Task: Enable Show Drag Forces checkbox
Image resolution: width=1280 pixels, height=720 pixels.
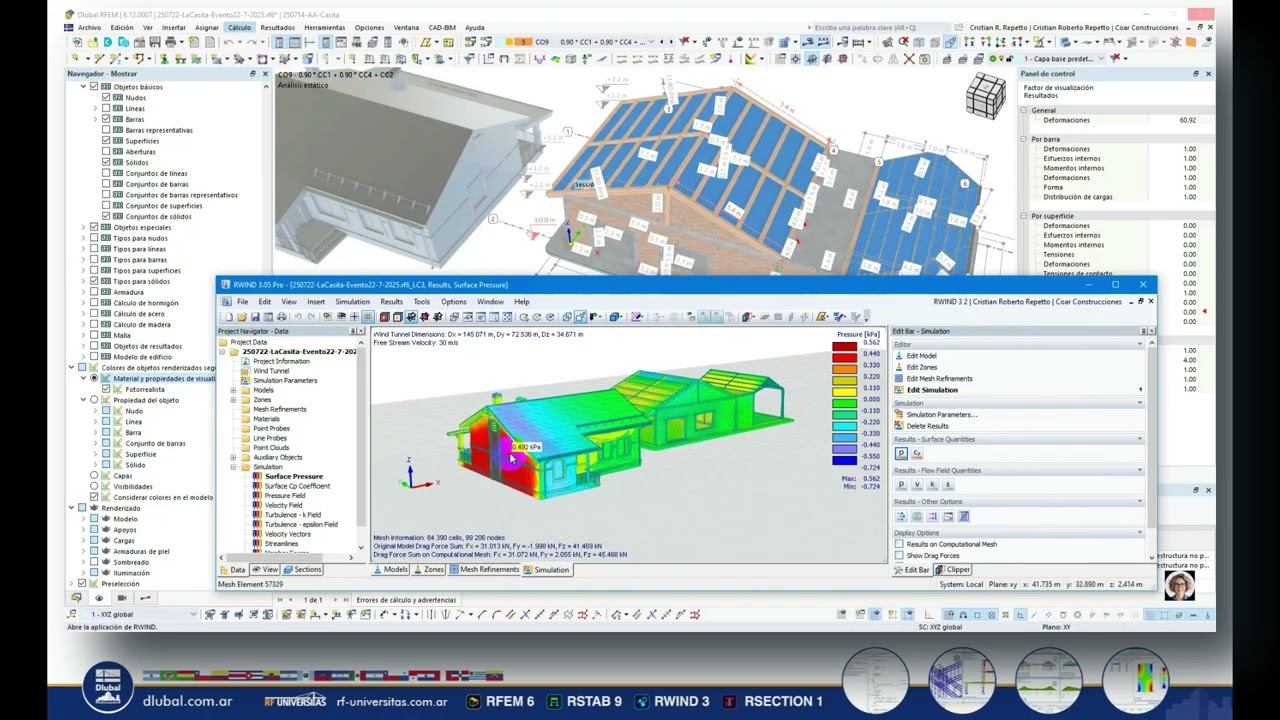Action: [899, 555]
